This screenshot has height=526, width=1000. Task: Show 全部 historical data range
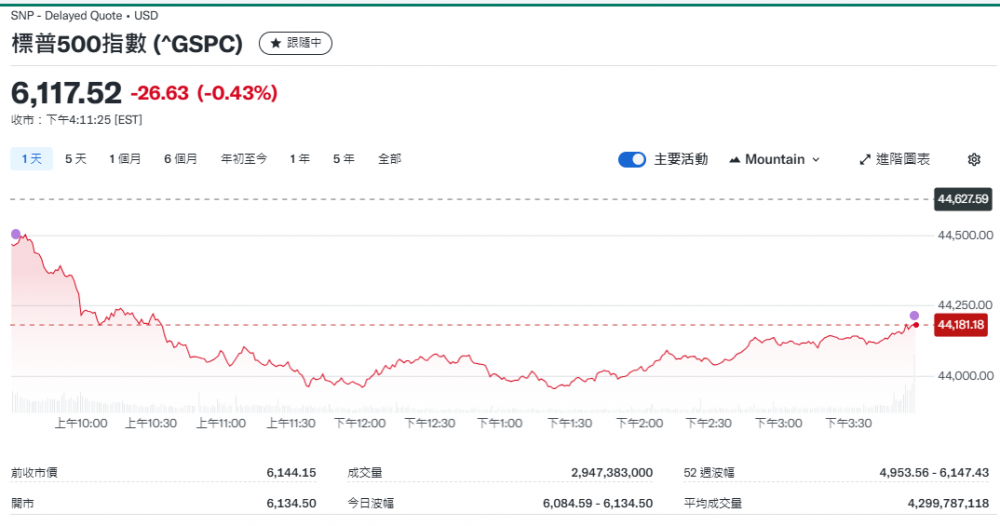click(389, 159)
